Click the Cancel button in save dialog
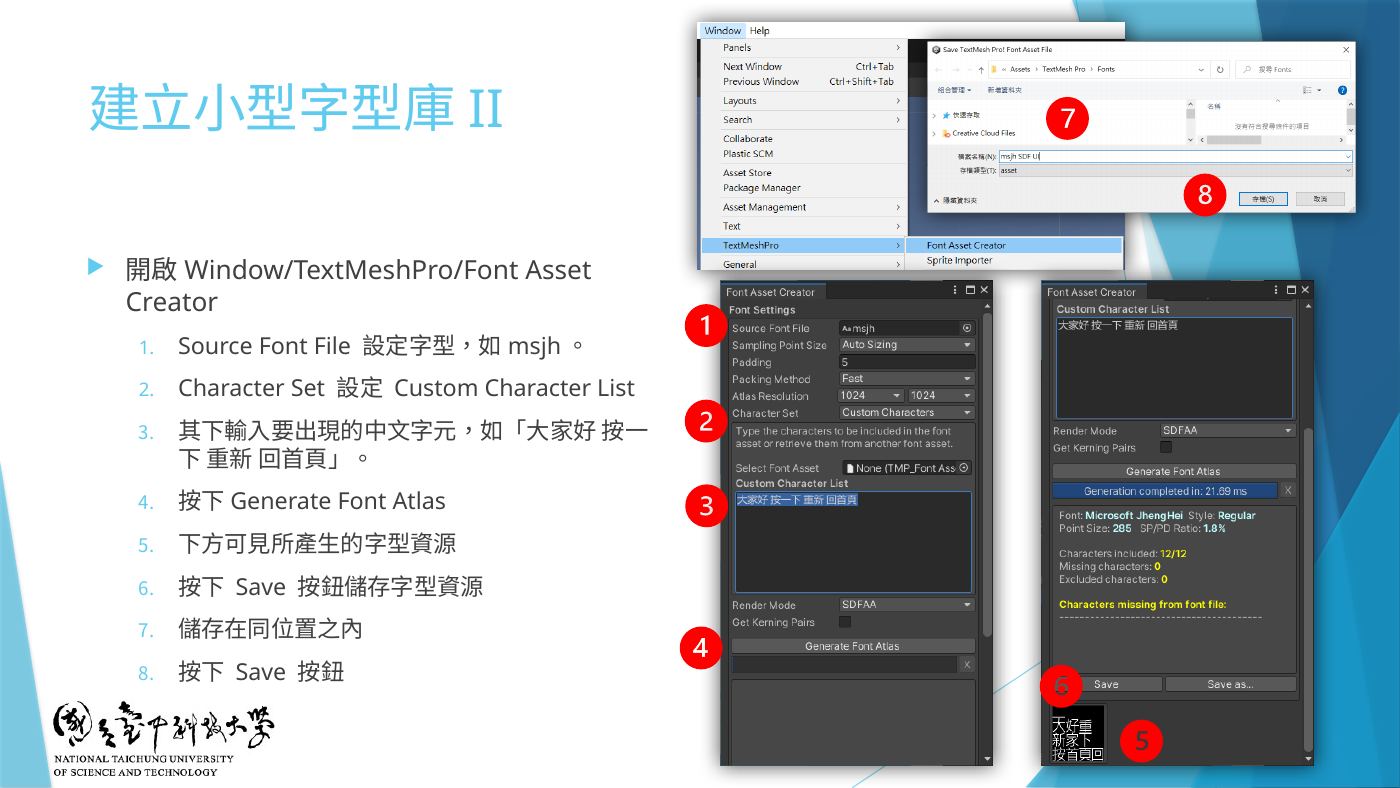Image resolution: width=1400 pixels, height=788 pixels. (1320, 199)
